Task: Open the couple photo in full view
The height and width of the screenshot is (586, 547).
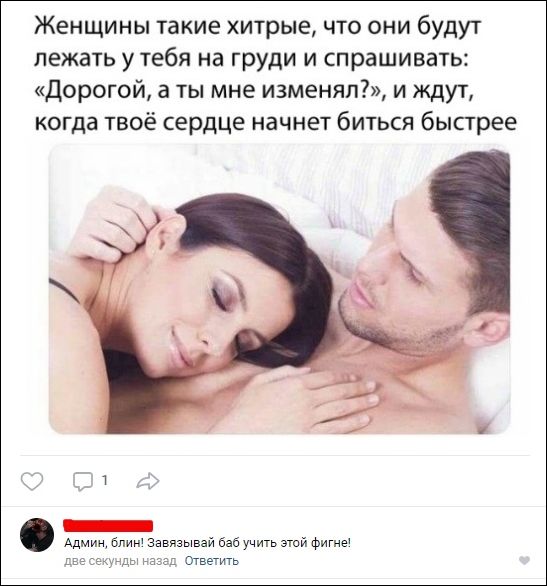Action: tap(279, 289)
